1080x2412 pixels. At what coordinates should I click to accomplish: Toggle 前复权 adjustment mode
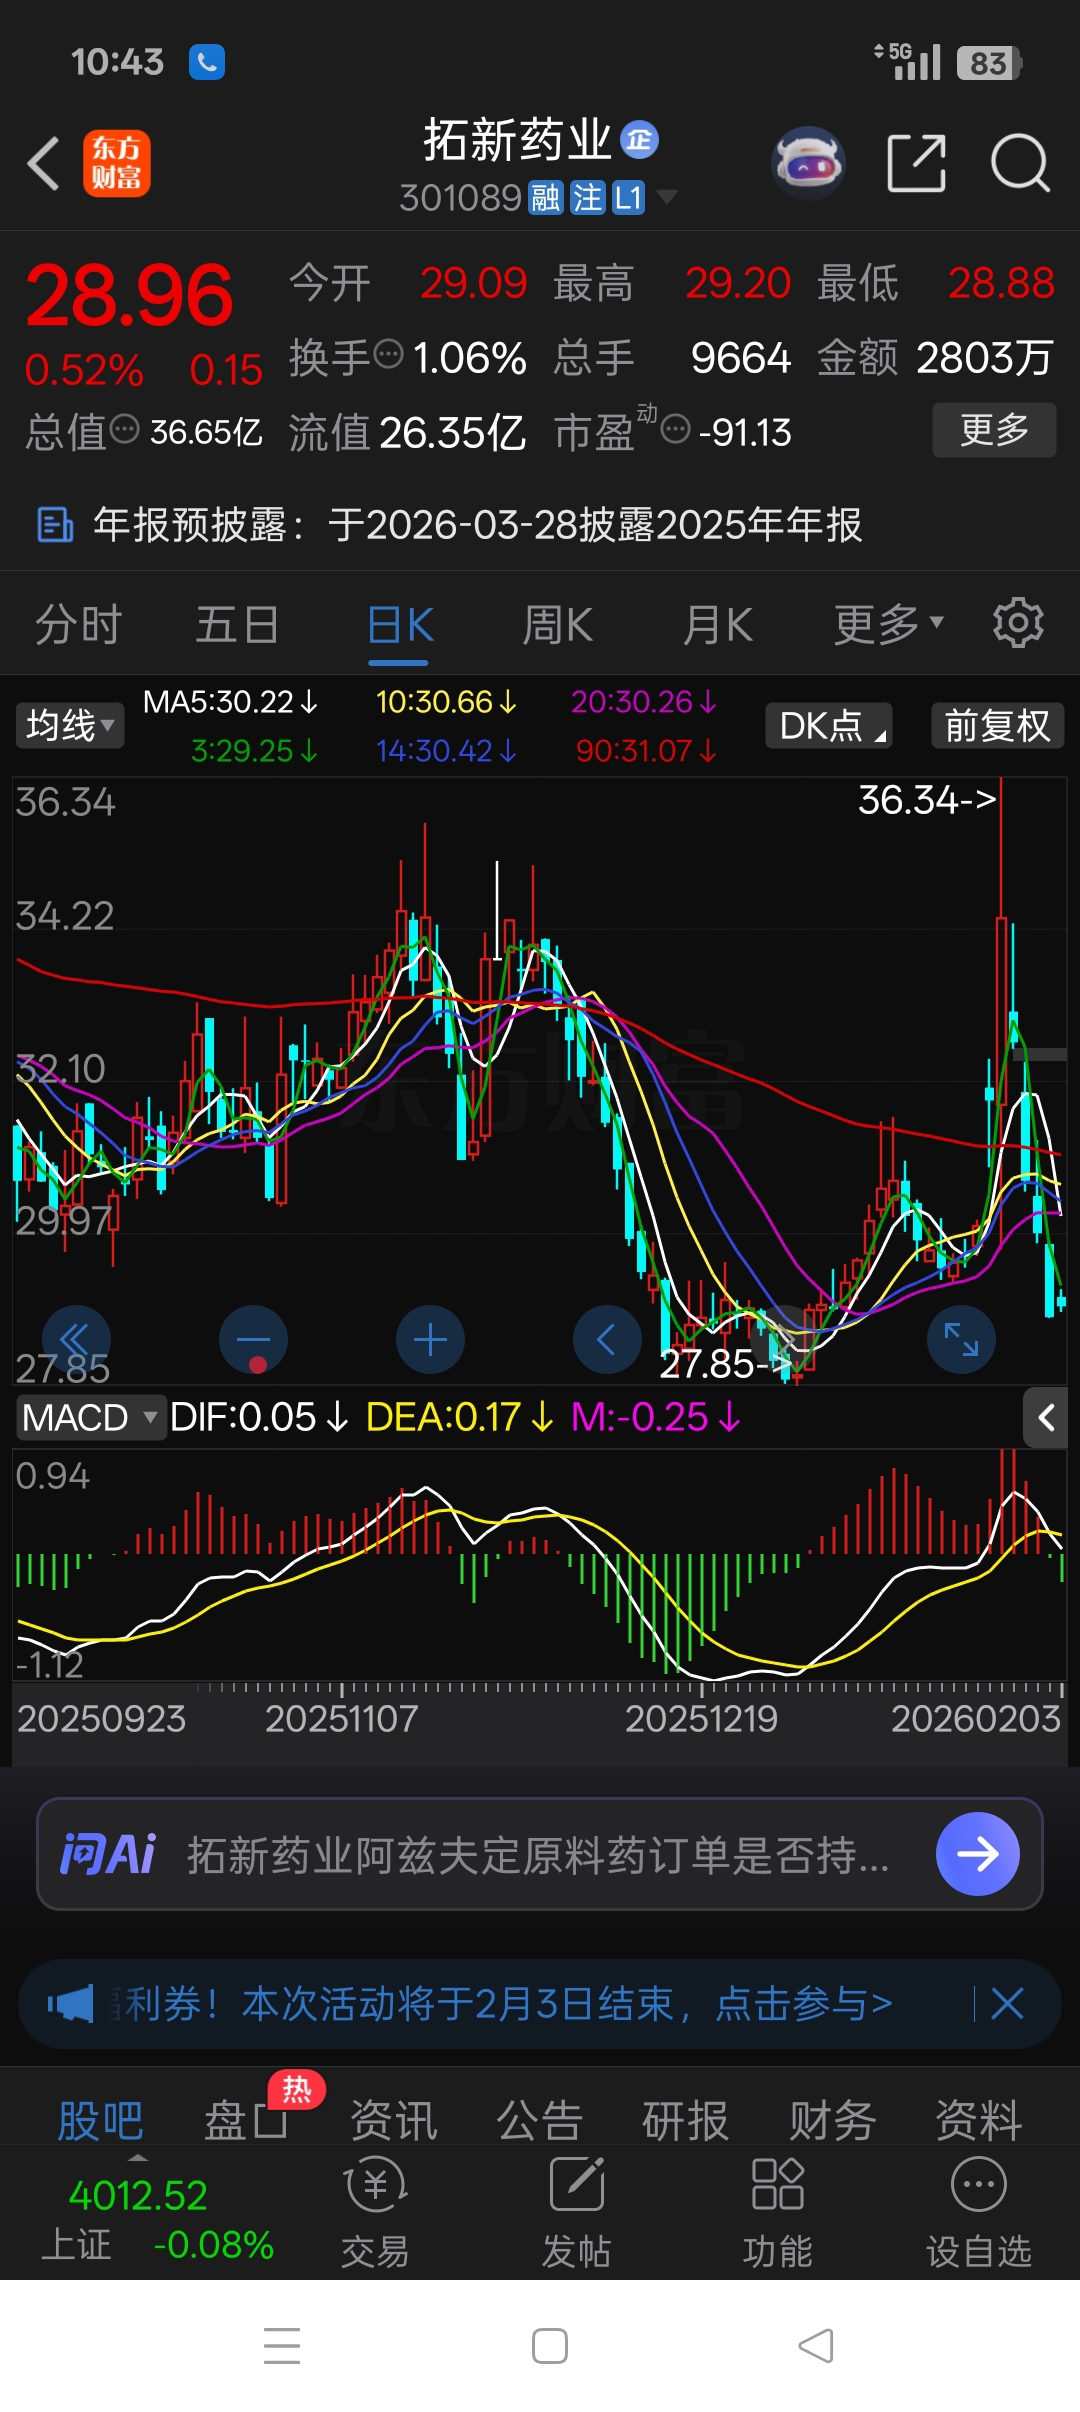coord(998,725)
